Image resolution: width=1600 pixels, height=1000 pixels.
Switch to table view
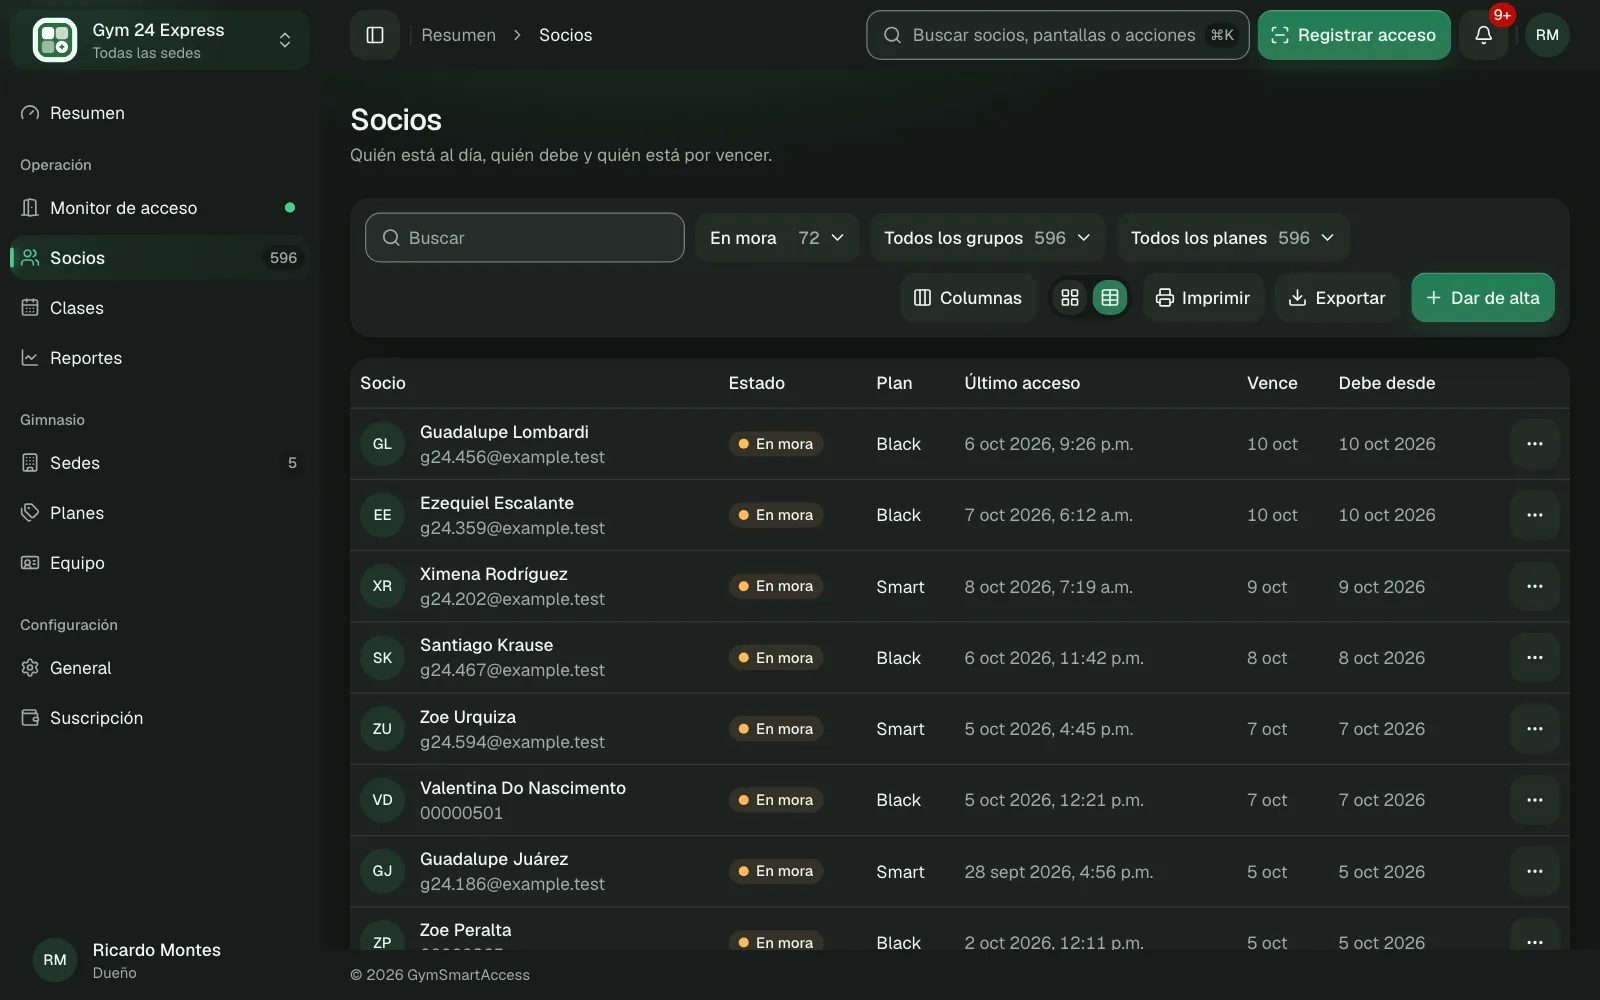click(x=1110, y=298)
